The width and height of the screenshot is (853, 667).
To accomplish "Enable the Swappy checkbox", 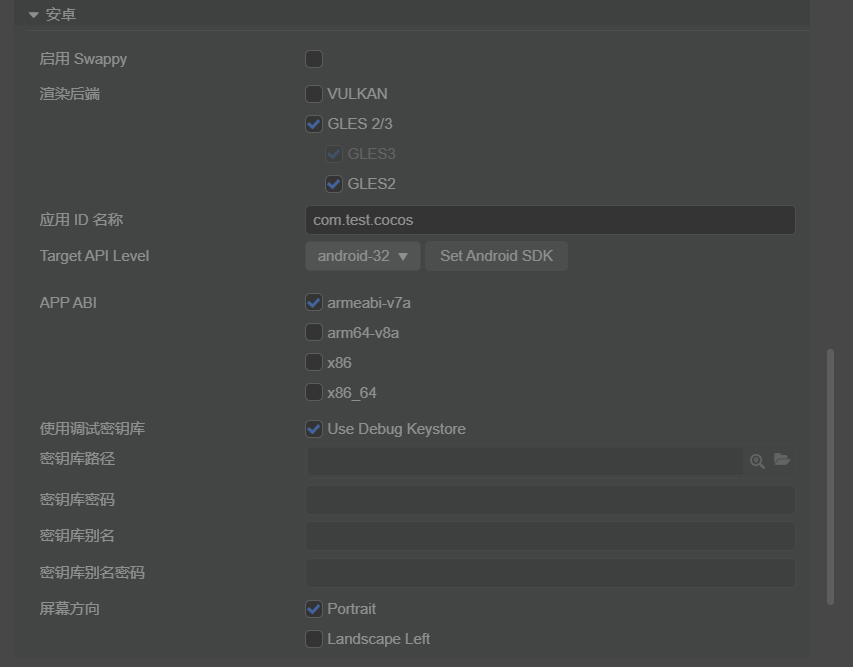I will [314, 59].
